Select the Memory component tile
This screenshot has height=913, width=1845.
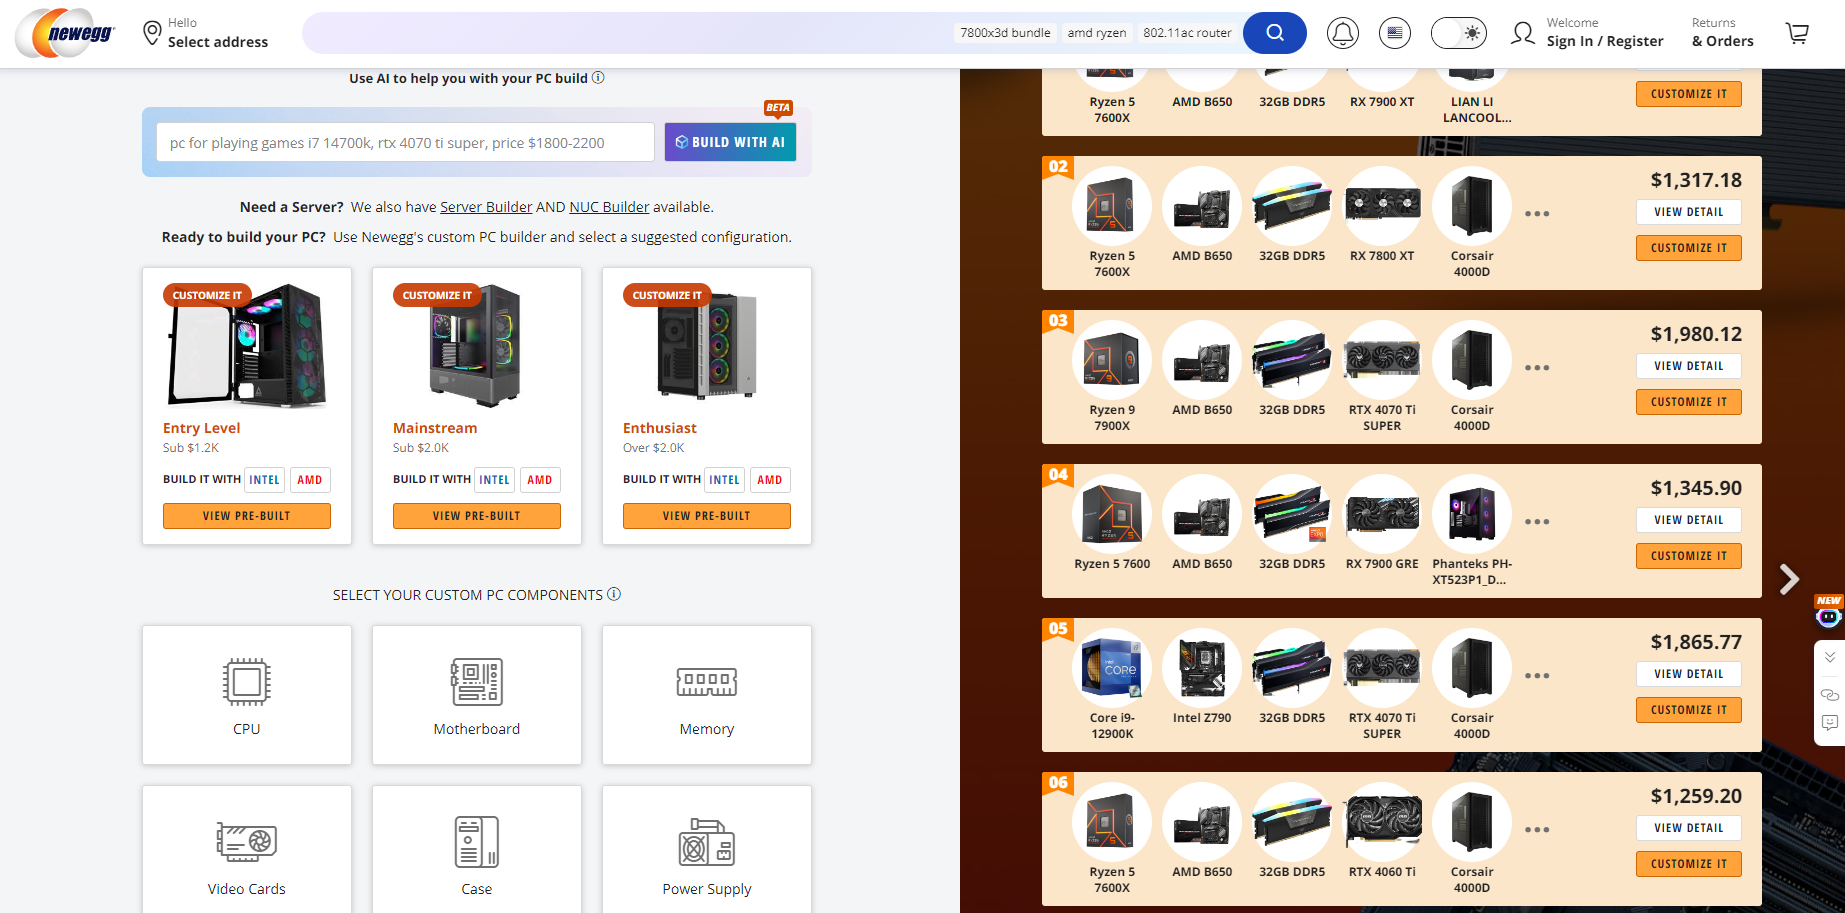pos(707,695)
